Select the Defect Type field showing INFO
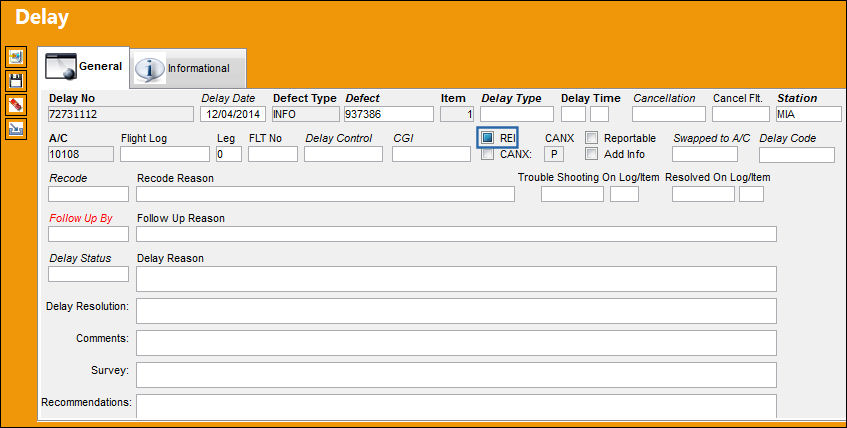The width and height of the screenshot is (847, 428). [x=306, y=114]
